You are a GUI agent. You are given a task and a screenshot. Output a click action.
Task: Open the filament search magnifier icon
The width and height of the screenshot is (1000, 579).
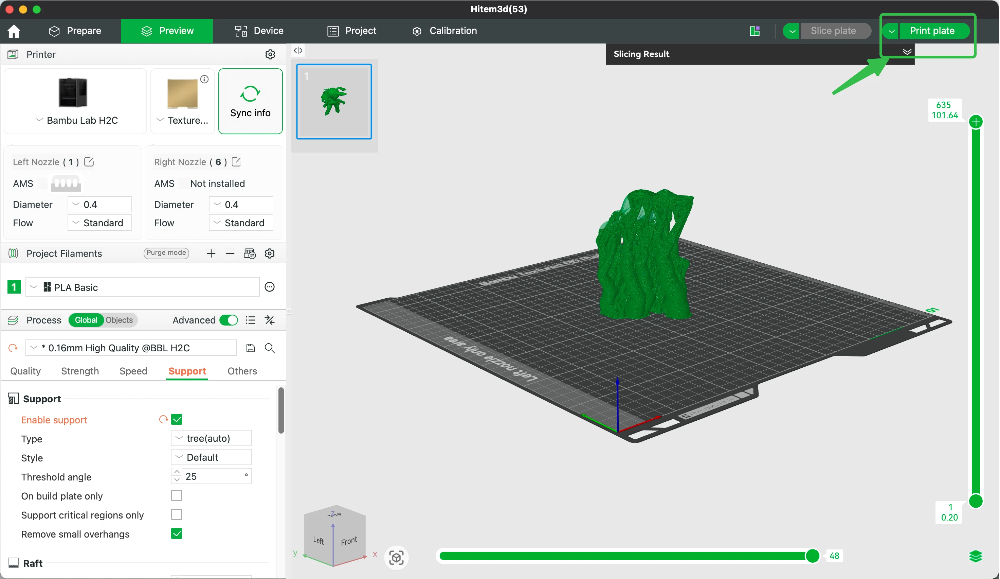(269, 347)
